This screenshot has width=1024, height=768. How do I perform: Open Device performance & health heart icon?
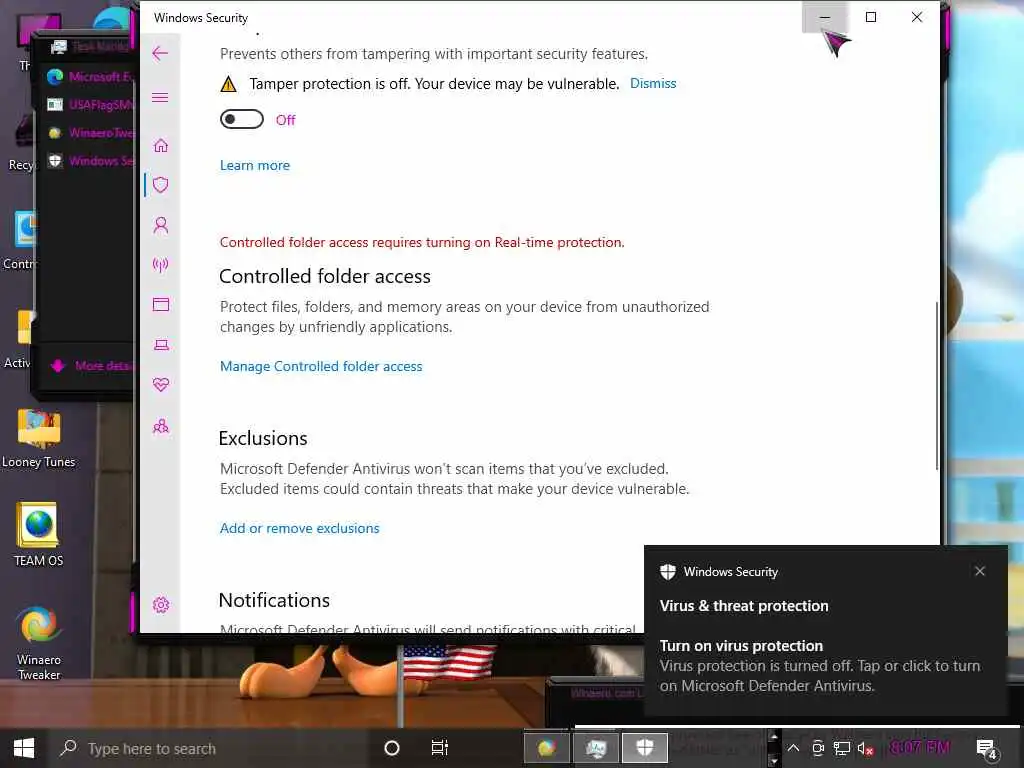tap(161, 385)
